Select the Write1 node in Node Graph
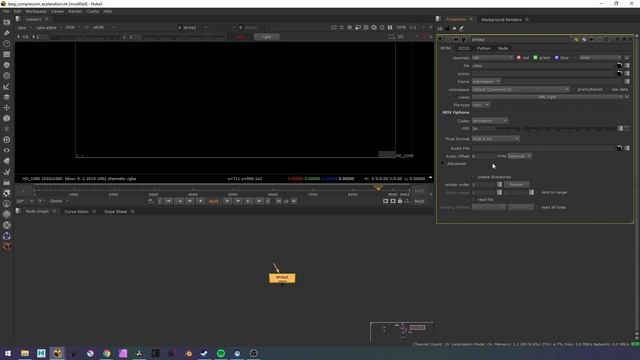Viewport: 640px width, 360px height. (x=282, y=278)
